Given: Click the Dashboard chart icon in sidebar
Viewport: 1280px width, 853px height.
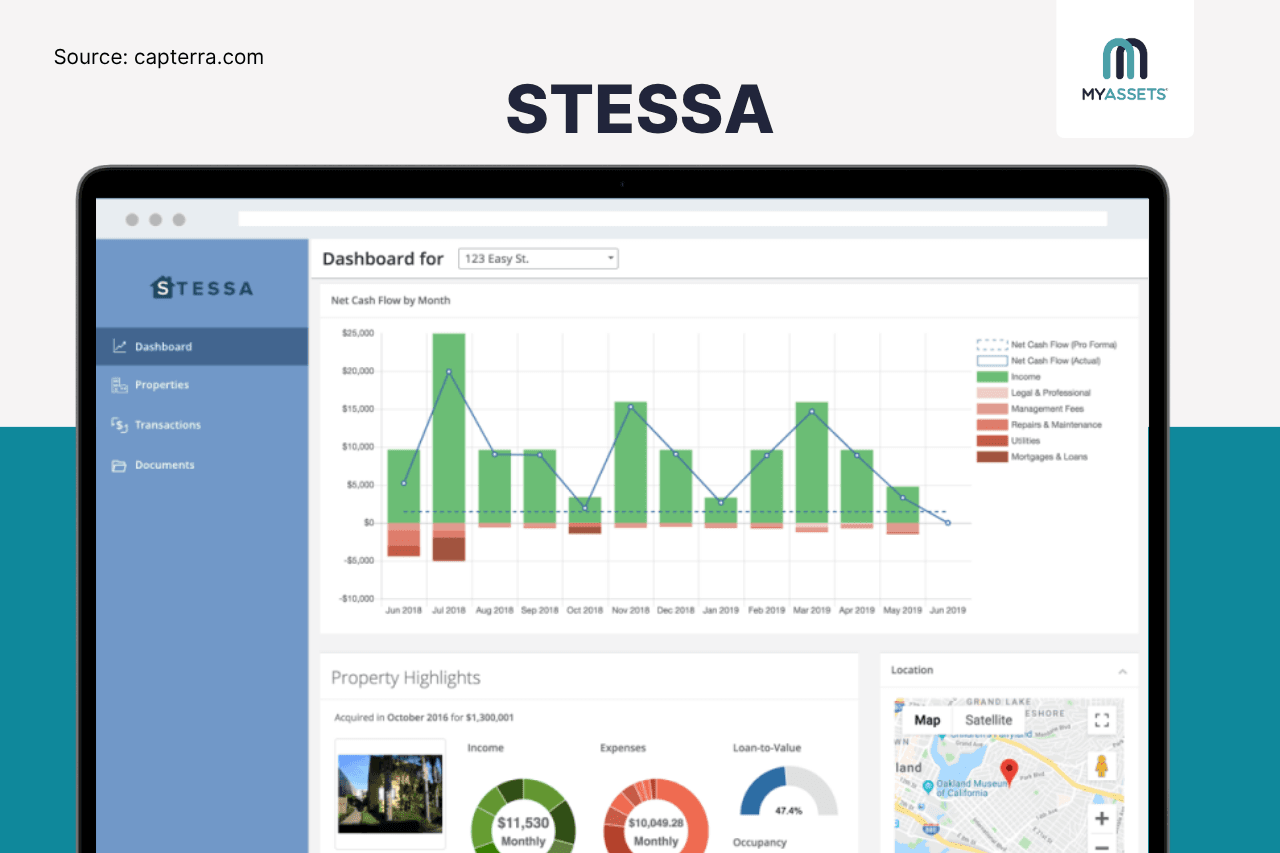Looking at the screenshot, I should pyautogui.click(x=119, y=347).
